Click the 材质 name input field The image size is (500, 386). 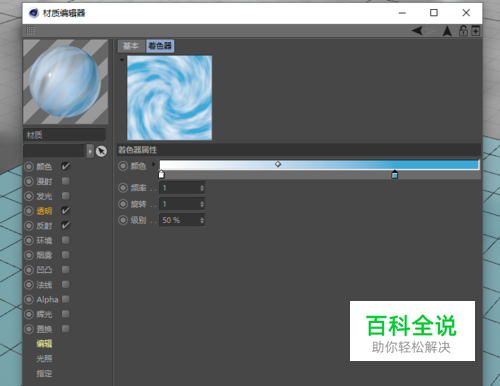click(64, 135)
